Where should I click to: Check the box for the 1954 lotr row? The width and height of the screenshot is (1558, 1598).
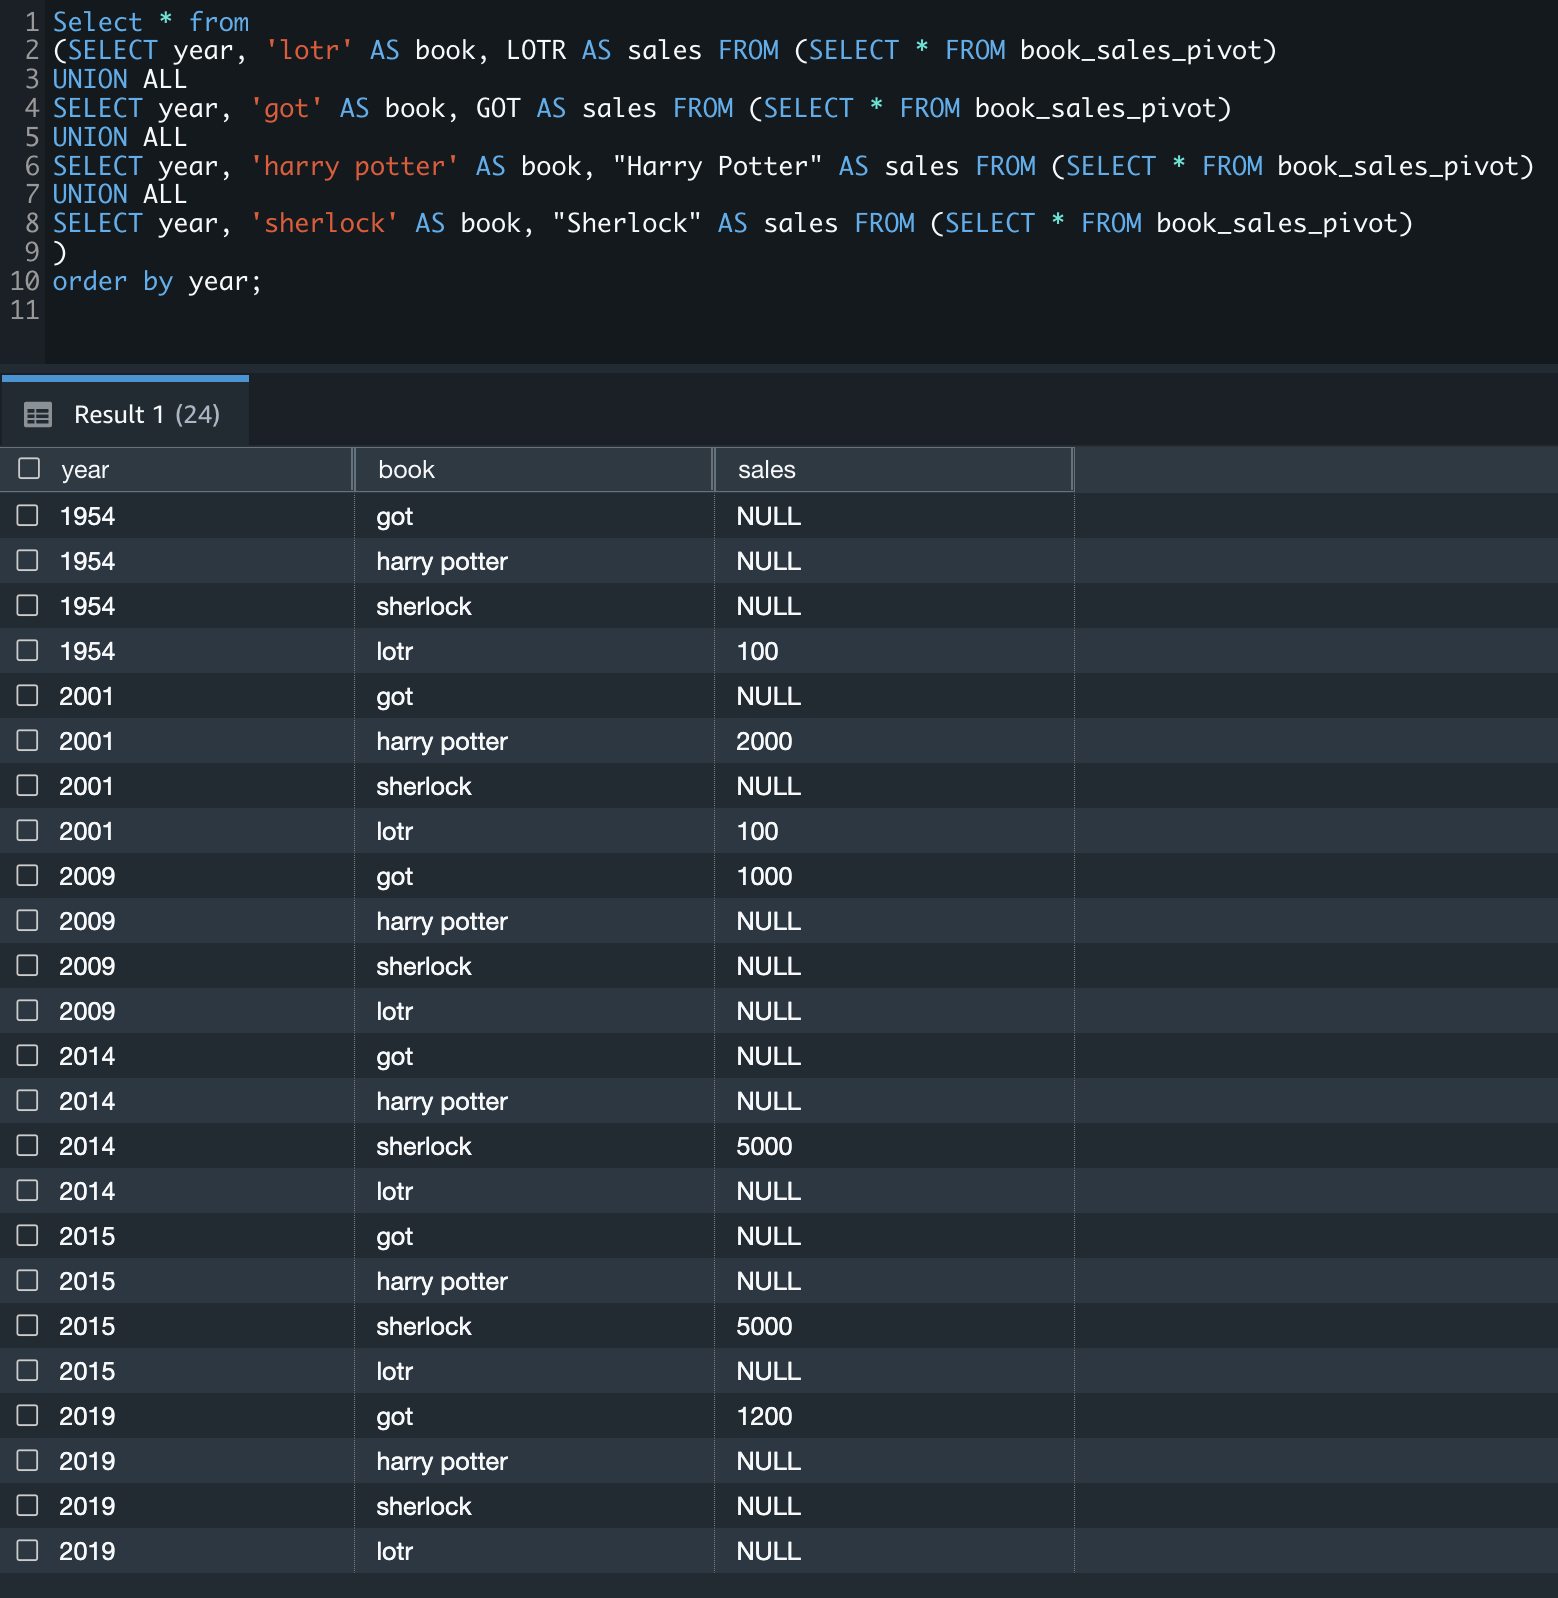click(28, 651)
